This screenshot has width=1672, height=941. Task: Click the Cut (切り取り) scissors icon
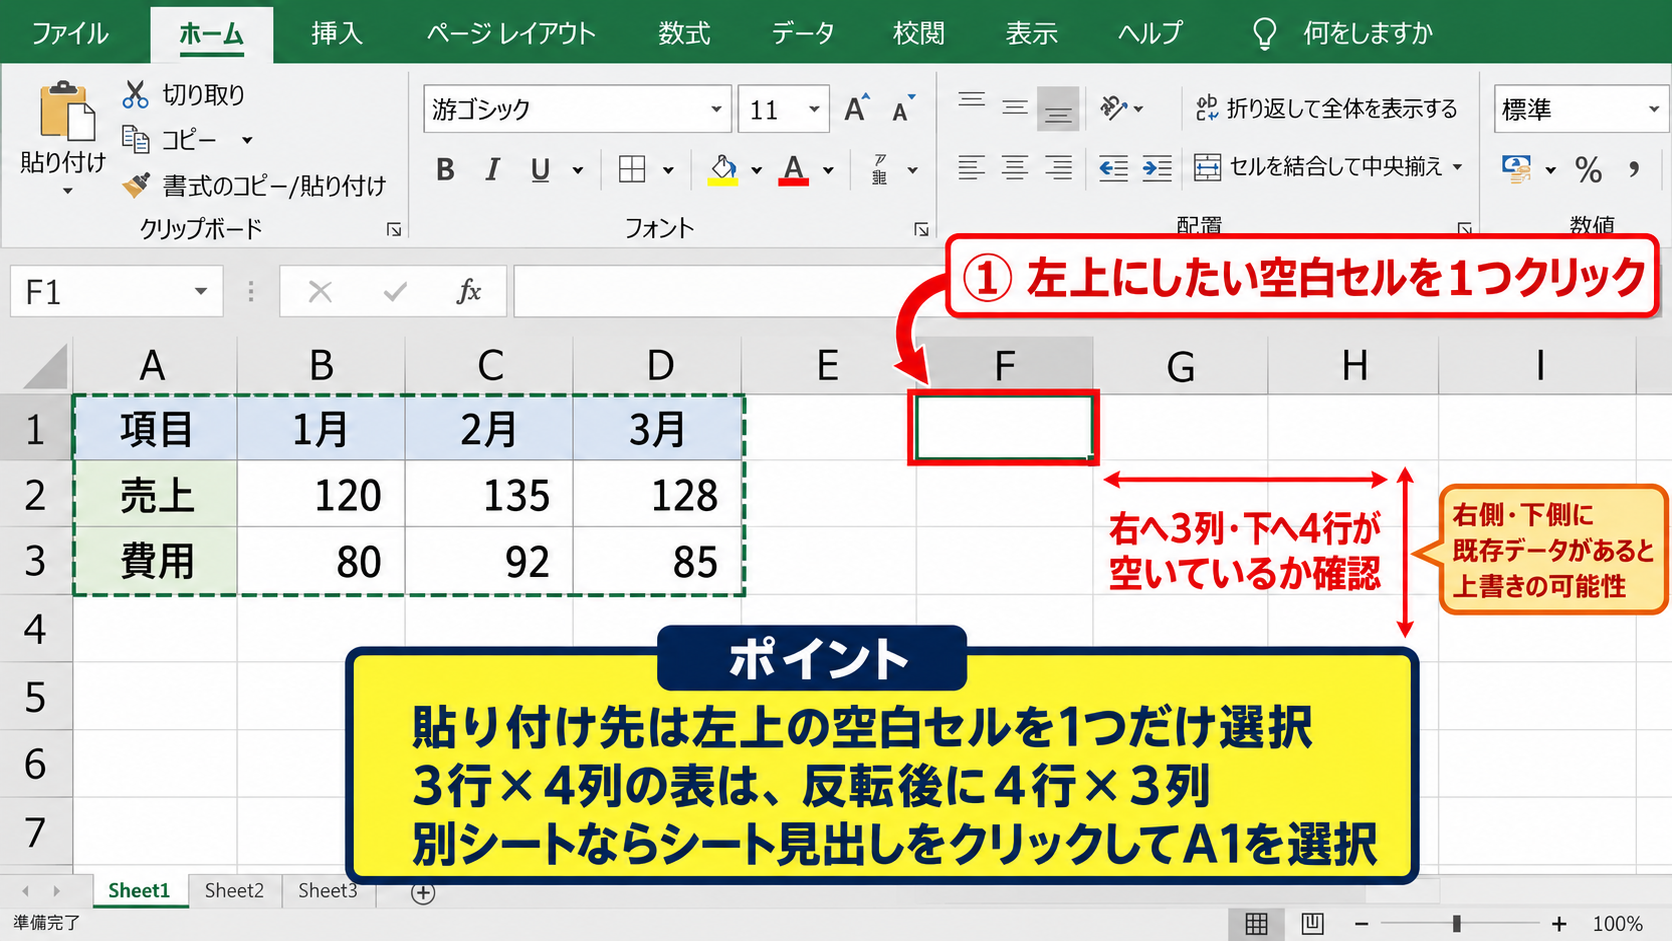[x=135, y=94]
